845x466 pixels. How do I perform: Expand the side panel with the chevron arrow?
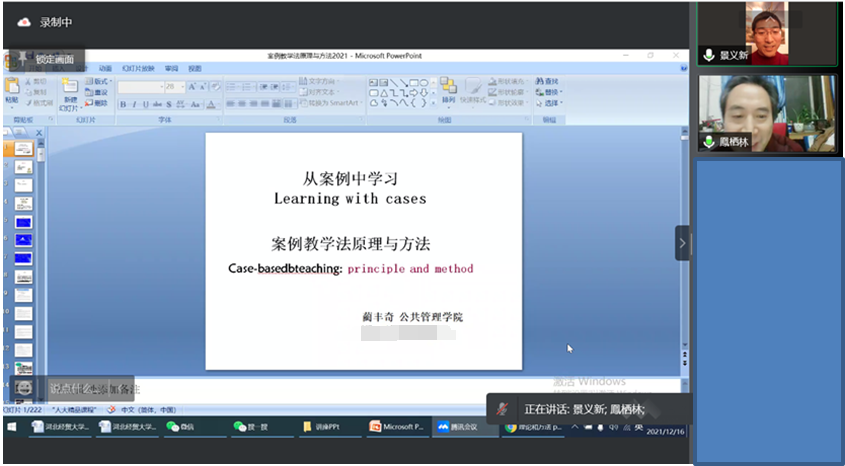[683, 243]
